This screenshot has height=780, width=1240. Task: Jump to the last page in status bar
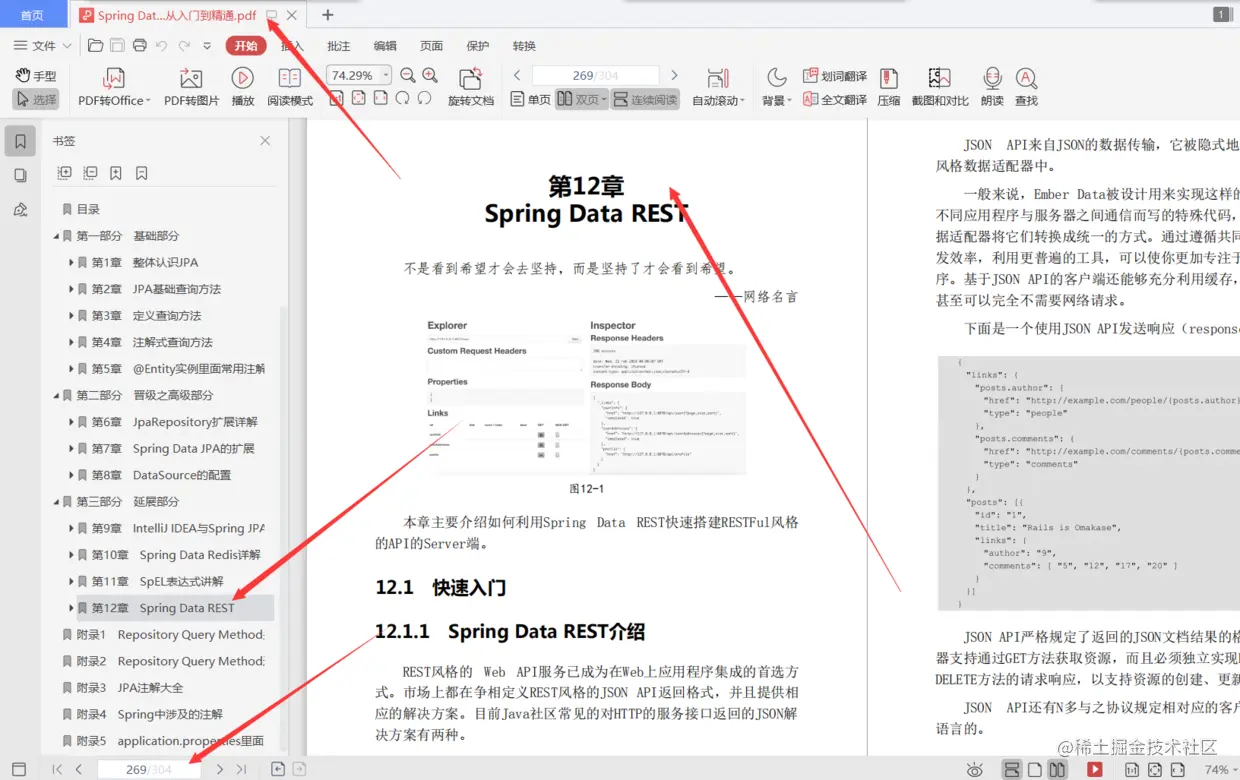(241, 769)
